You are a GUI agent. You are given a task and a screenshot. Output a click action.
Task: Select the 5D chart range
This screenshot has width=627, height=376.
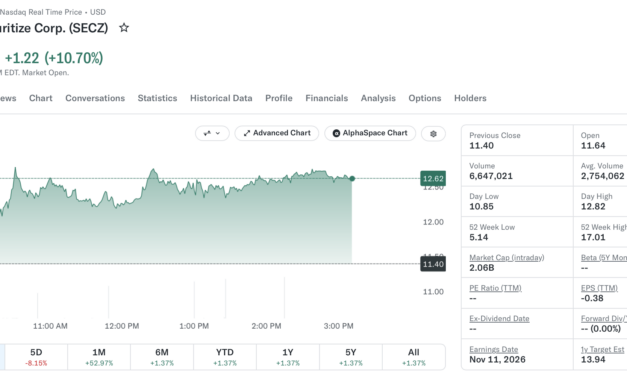[36, 357]
